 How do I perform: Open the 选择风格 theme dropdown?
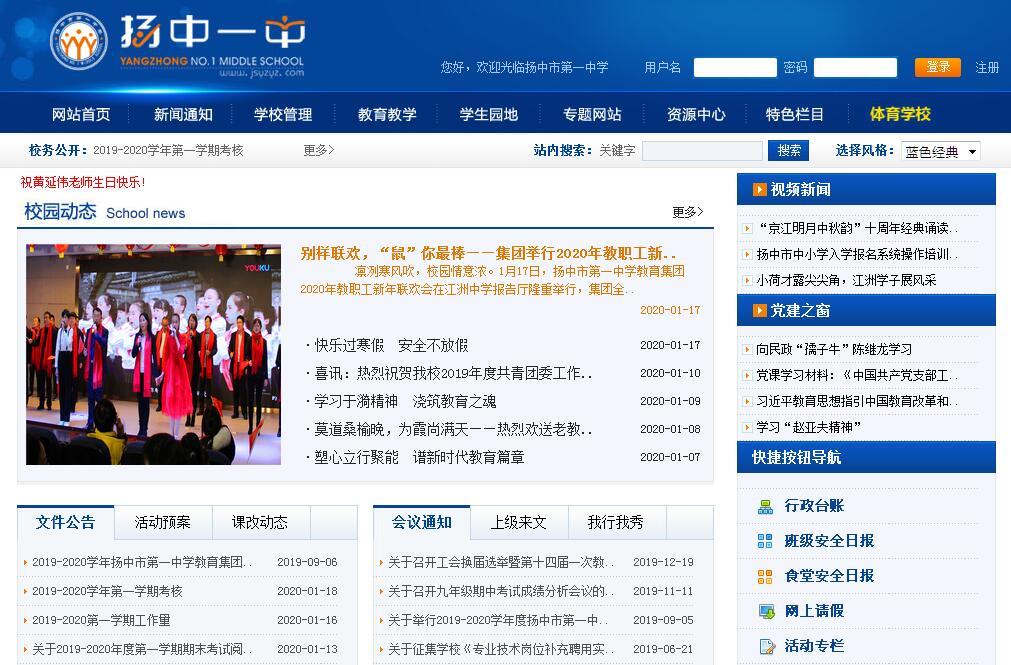click(x=940, y=151)
